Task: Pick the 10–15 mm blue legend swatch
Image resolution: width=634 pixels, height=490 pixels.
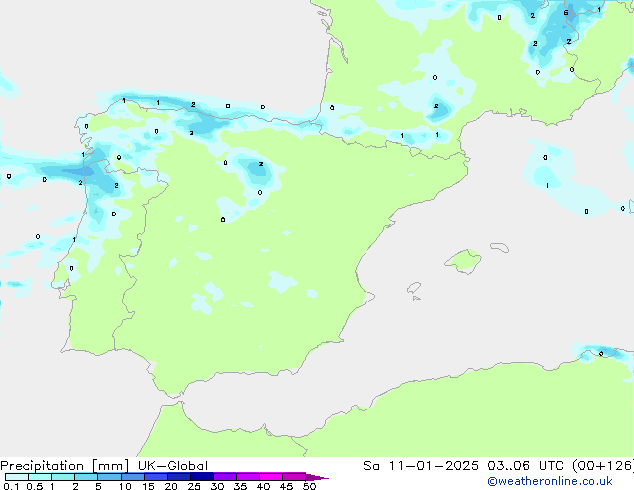Action: click(132, 477)
